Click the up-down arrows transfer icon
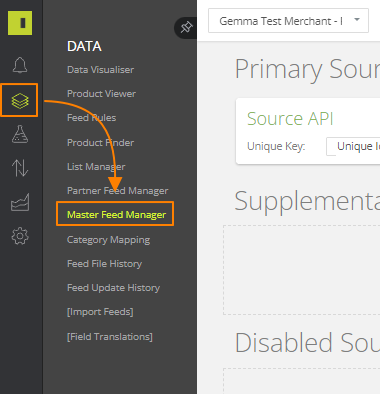 point(20,168)
